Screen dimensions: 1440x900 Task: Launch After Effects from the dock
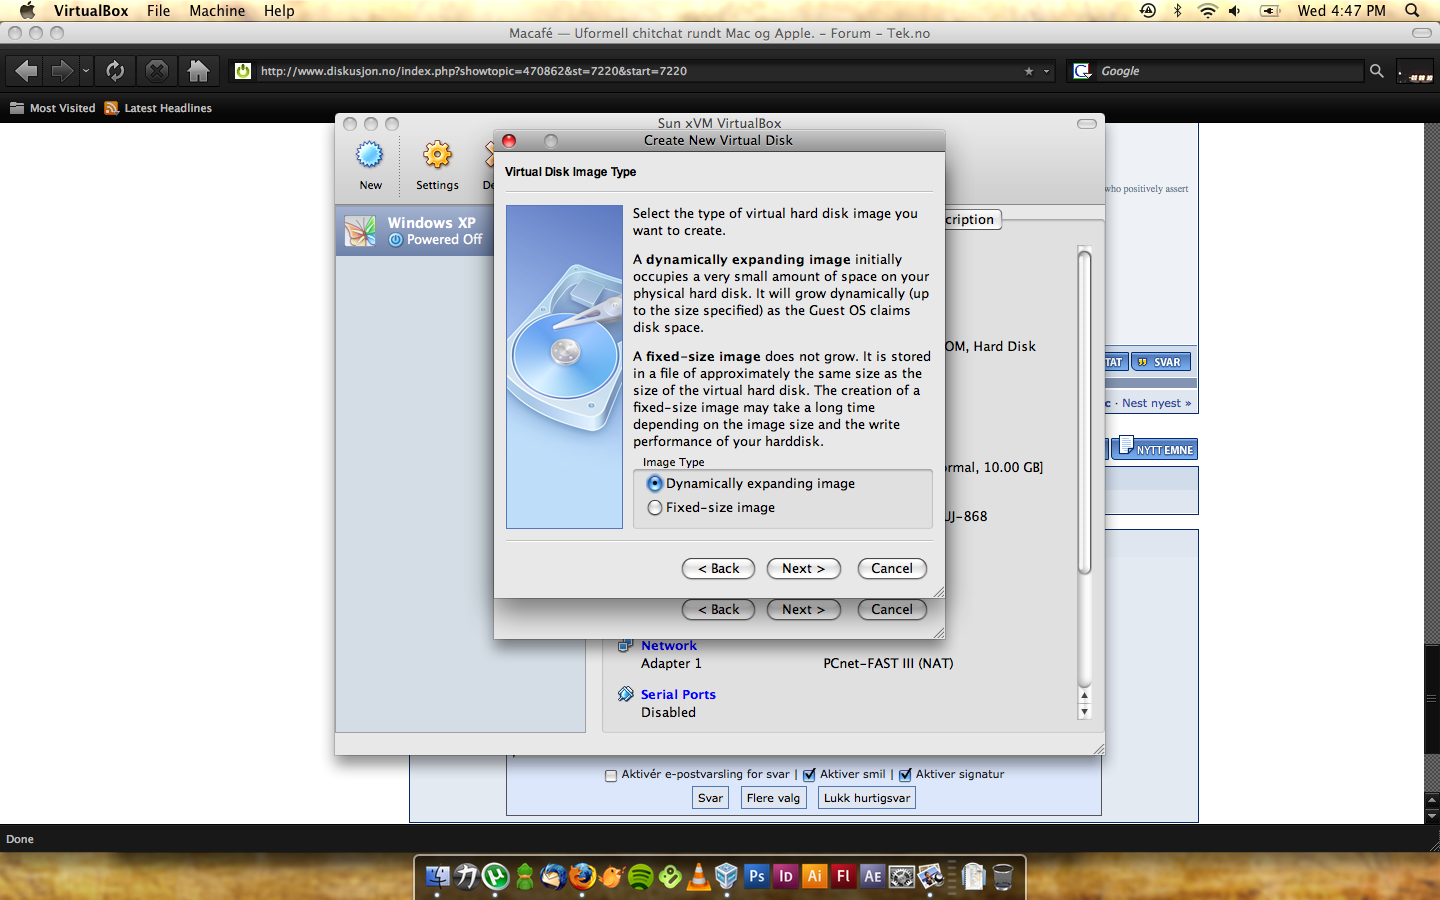pos(873,877)
